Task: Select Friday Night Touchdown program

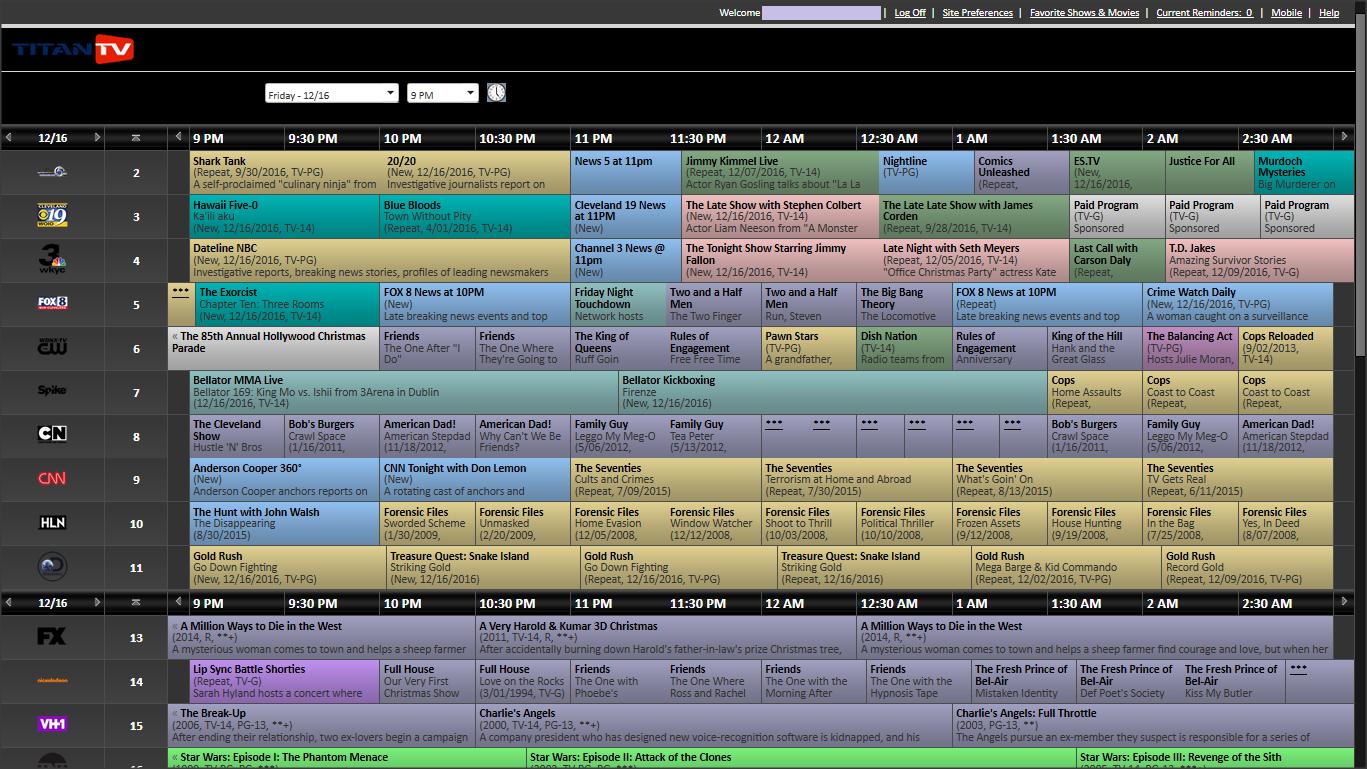Action: [x=618, y=304]
